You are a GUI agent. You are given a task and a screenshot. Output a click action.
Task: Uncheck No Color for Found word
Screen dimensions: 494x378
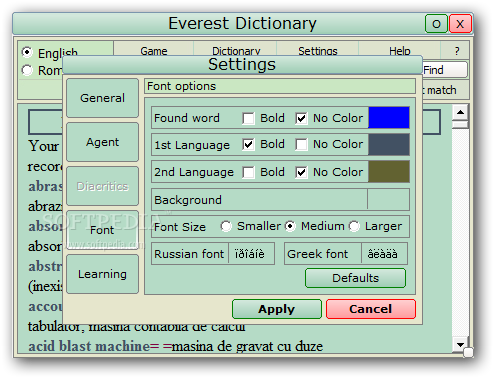[301, 118]
